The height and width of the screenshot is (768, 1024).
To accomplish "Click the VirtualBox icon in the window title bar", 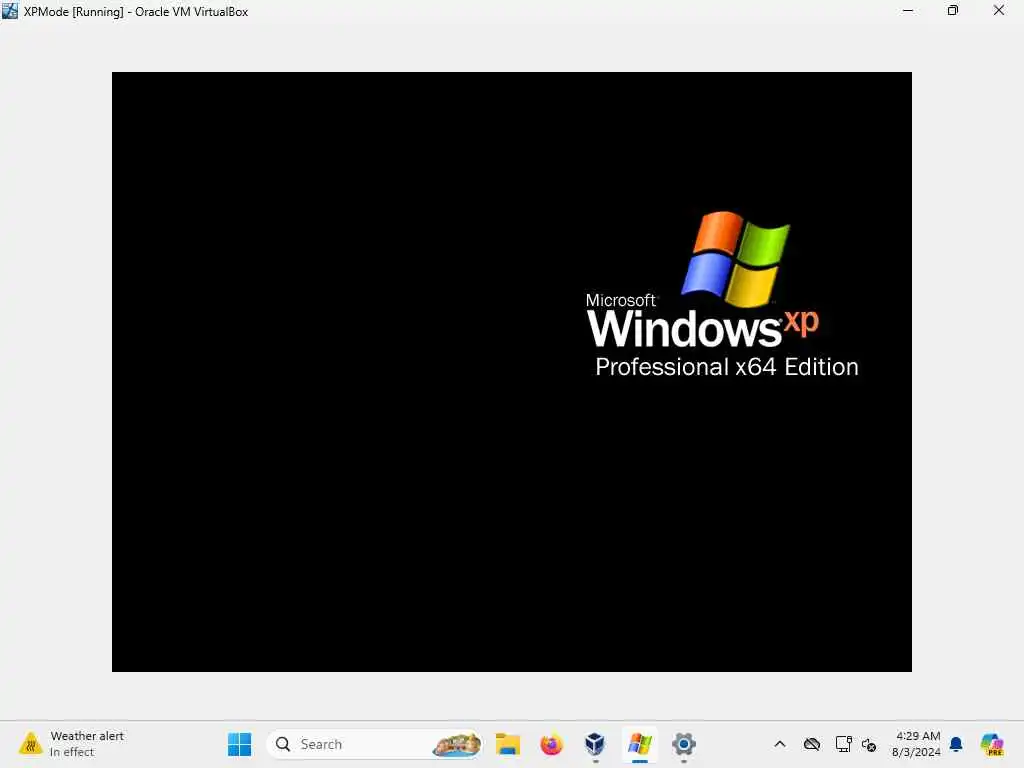I will [x=9, y=11].
